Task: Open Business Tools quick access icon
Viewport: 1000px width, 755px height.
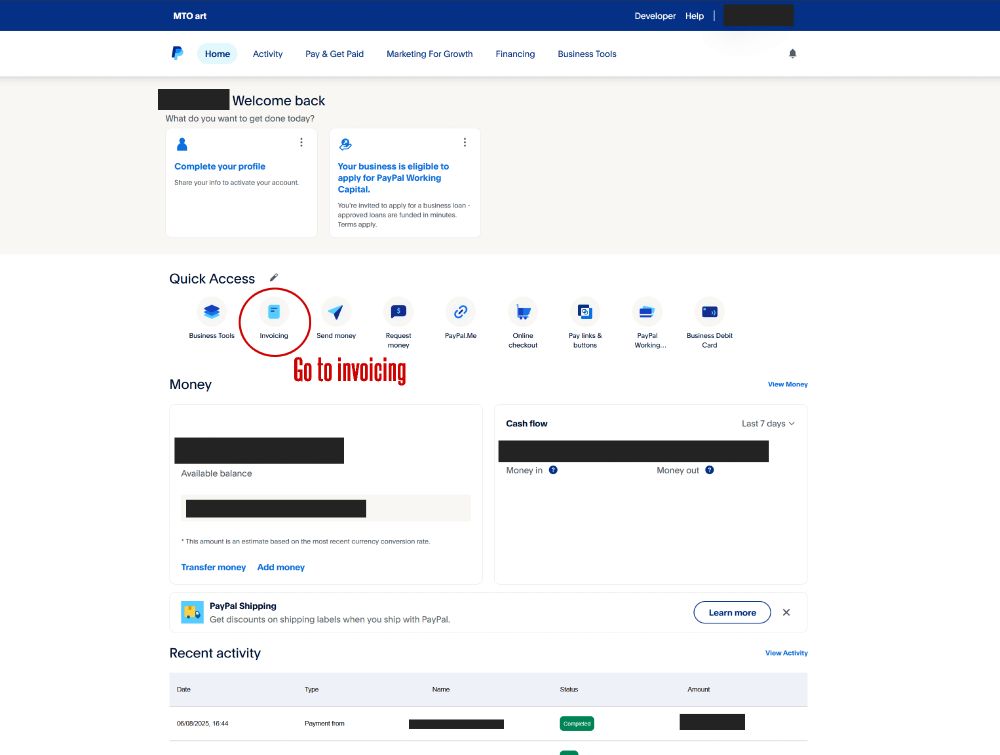Action: (x=211, y=312)
